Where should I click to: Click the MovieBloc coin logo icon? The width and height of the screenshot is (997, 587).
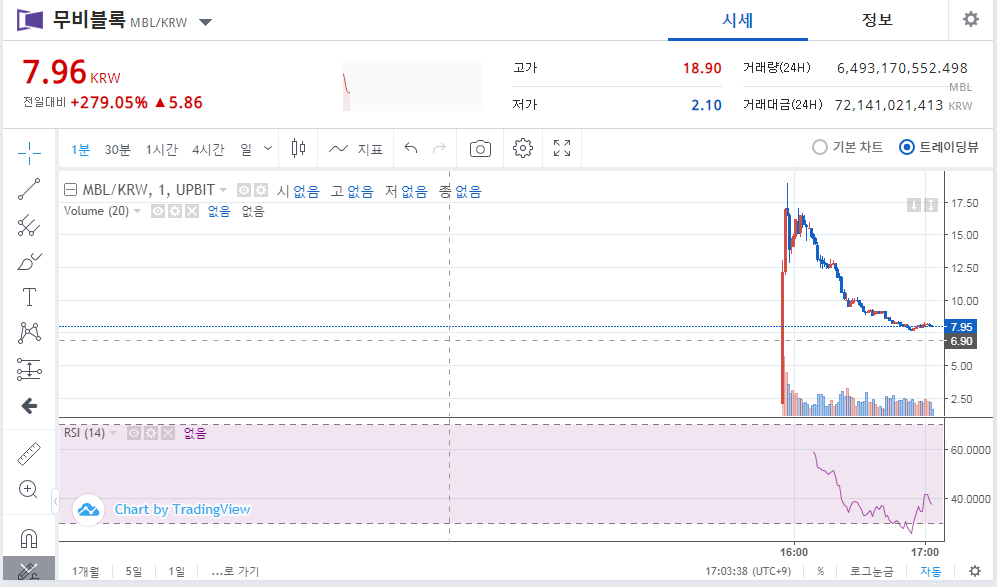point(30,20)
